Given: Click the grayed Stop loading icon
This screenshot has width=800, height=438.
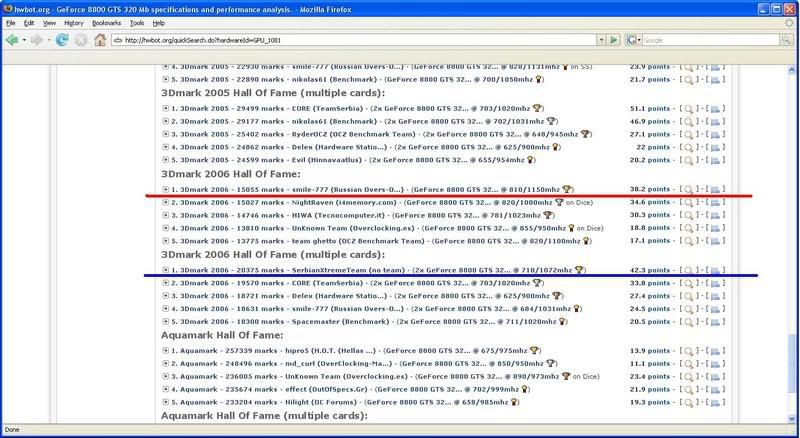Looking at the screenshot, I should (x=81, y=40).
